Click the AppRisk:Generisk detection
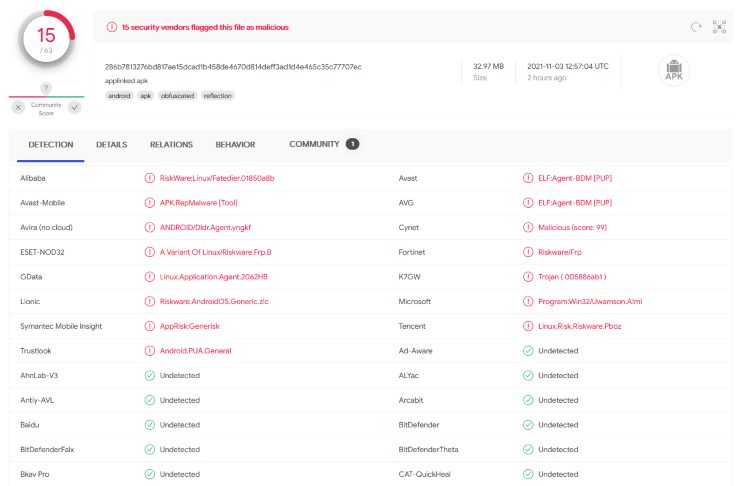This screenshot has width=750, height=486. [x=190, y=326]
